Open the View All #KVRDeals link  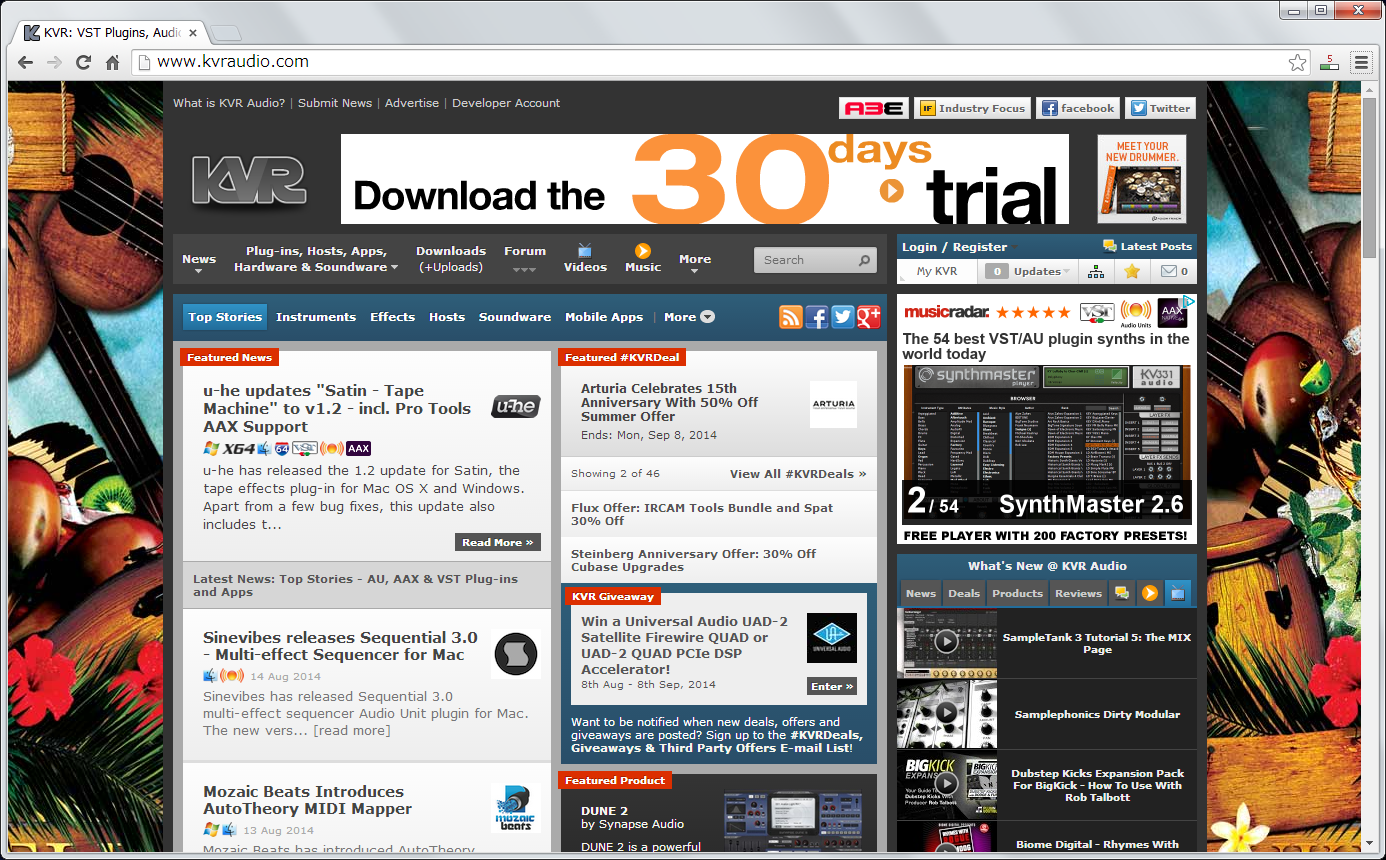[x=798, y=474]
